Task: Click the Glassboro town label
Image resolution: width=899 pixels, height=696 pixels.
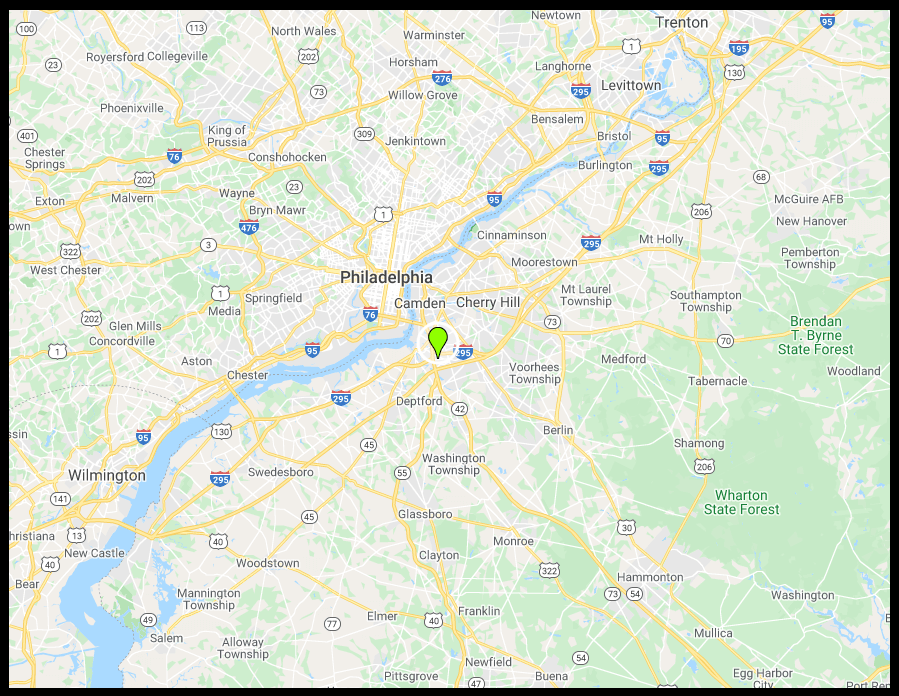Action: click(425, 514)
